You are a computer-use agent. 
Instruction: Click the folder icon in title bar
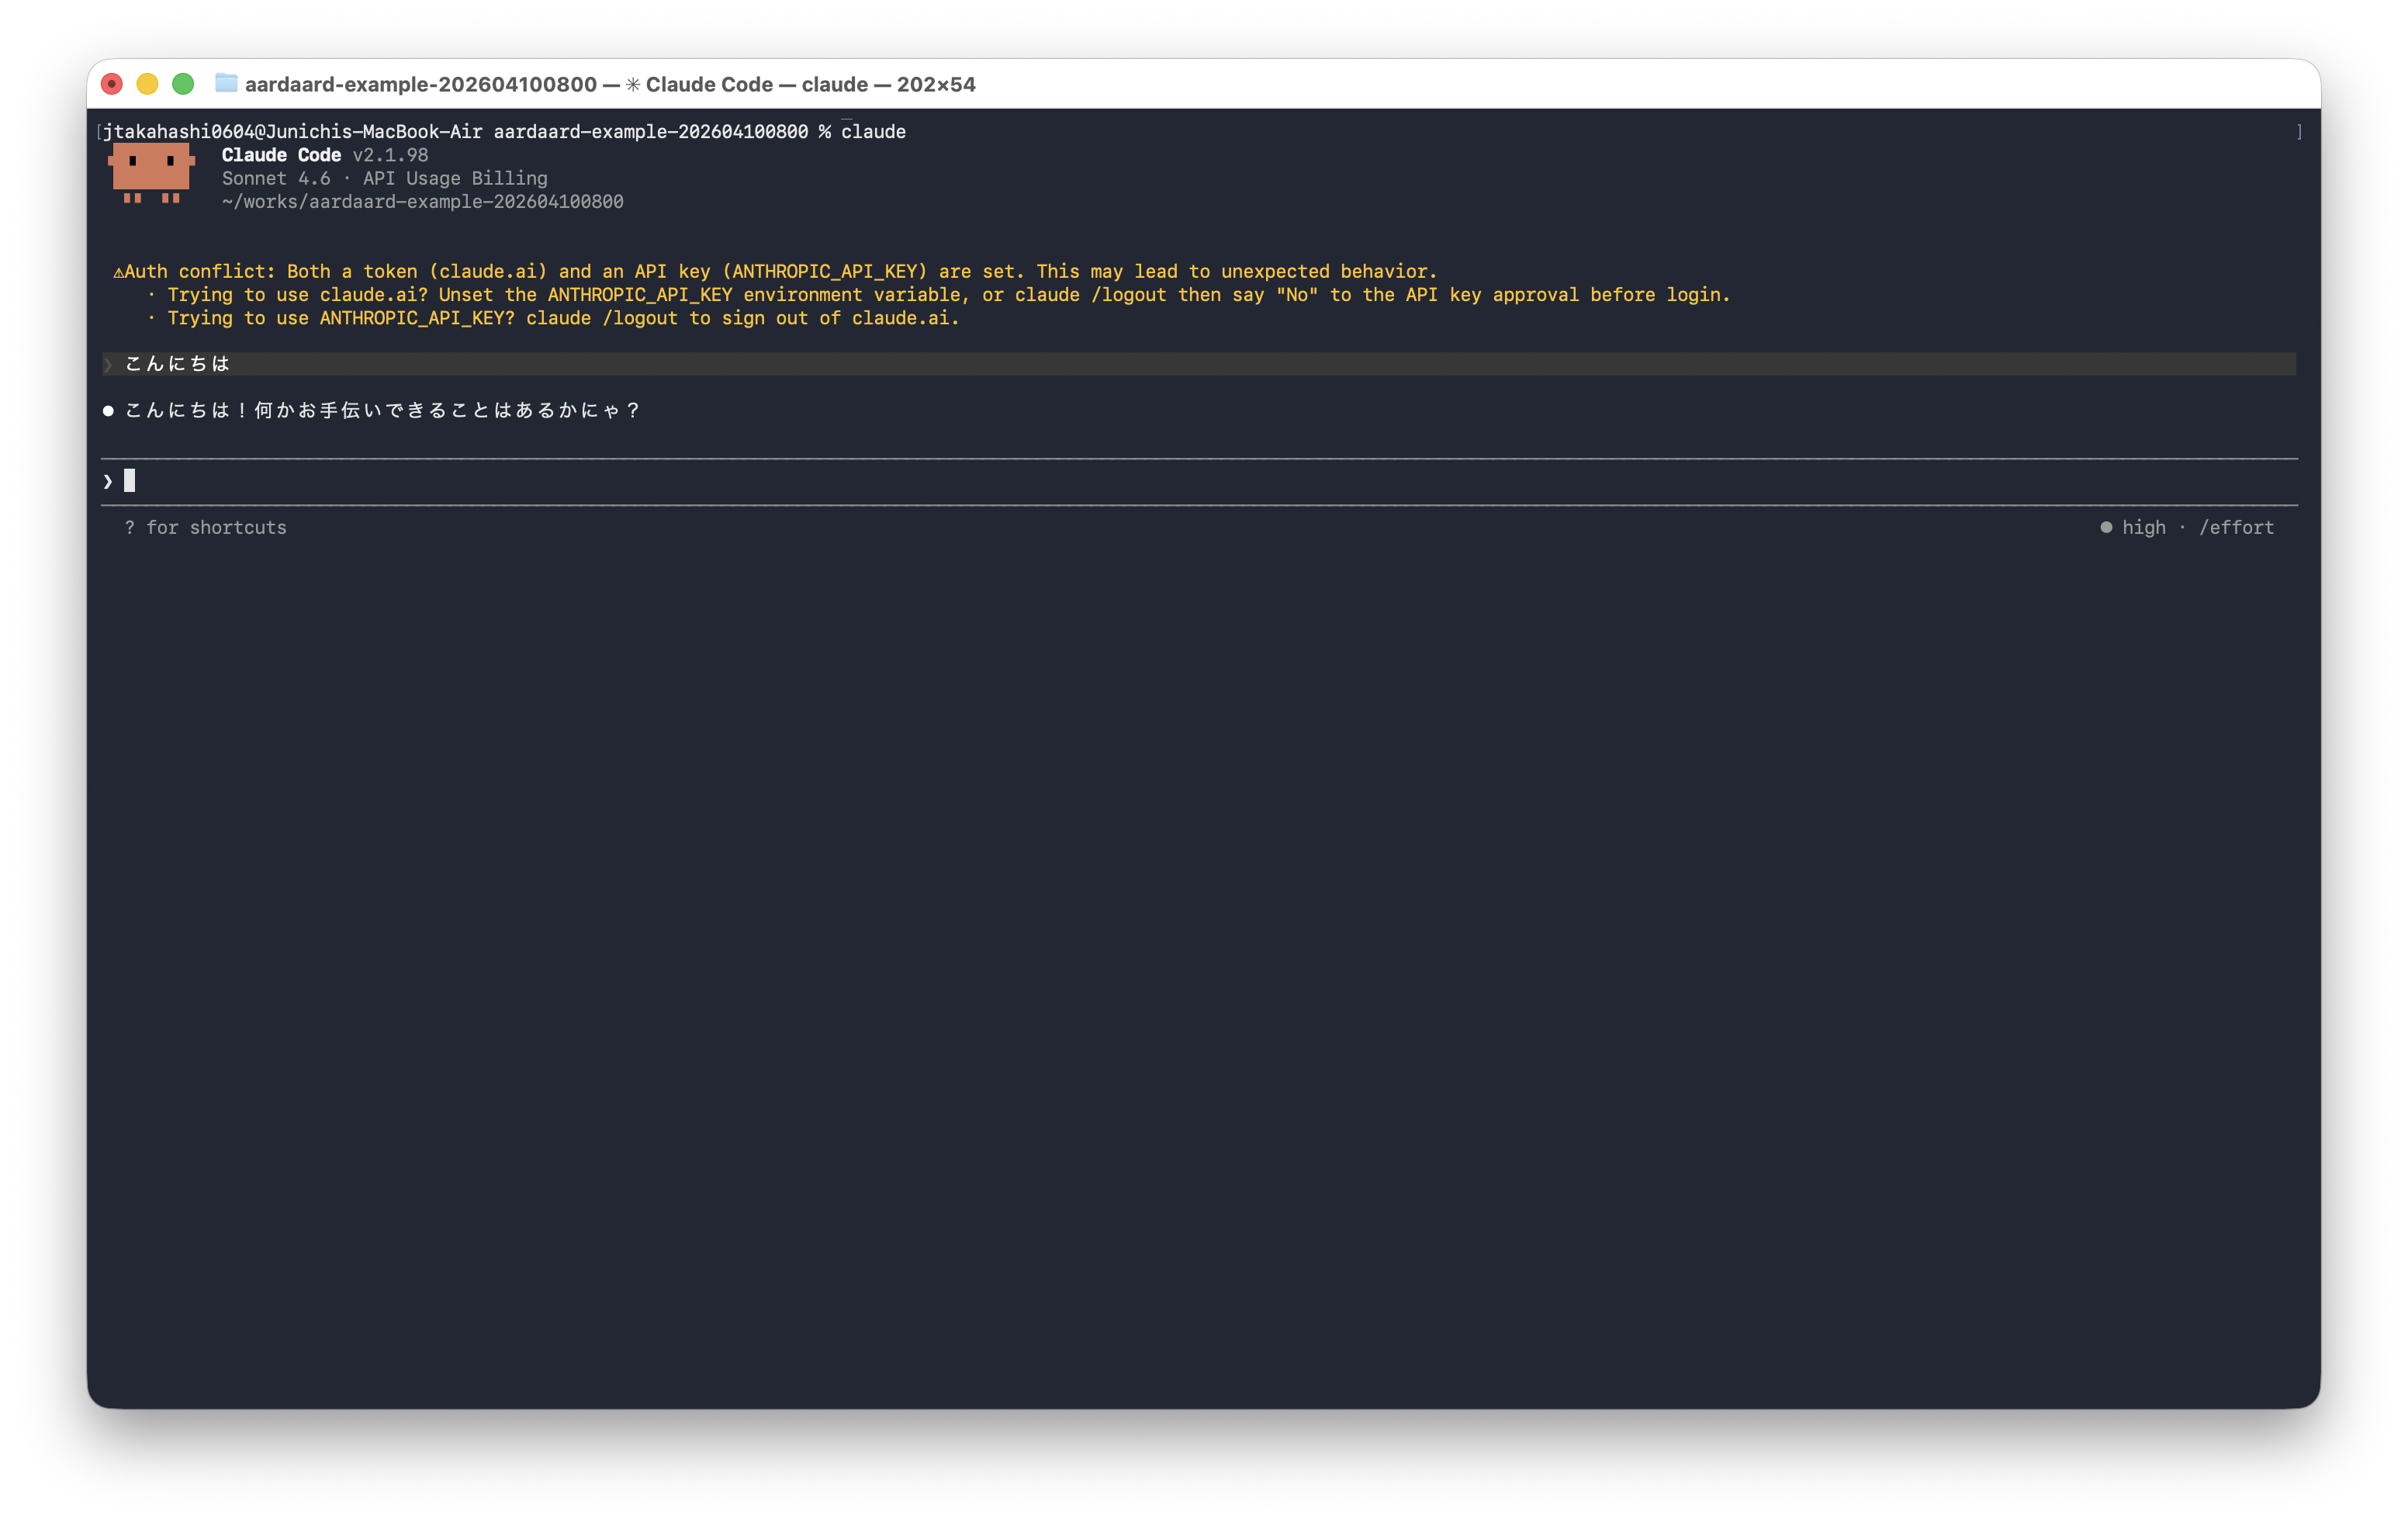pyautogui.click(x=226, y=84)
